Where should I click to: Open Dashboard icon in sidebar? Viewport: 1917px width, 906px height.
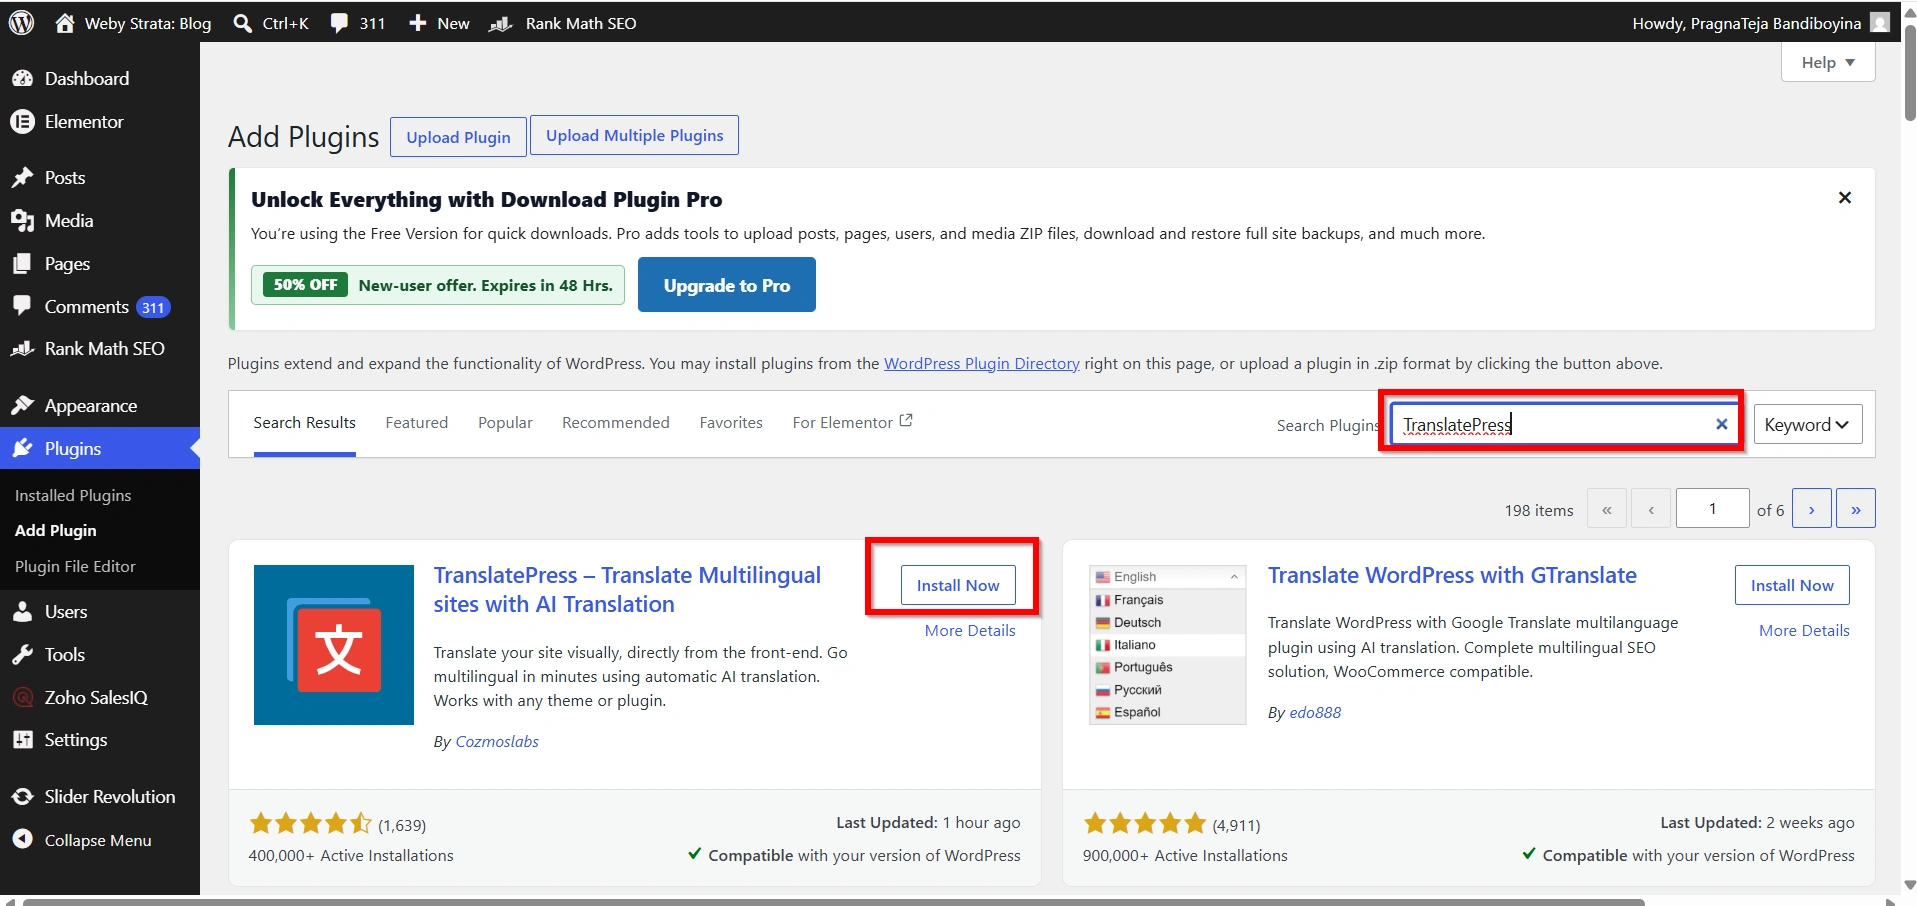[x=22, y=78]
